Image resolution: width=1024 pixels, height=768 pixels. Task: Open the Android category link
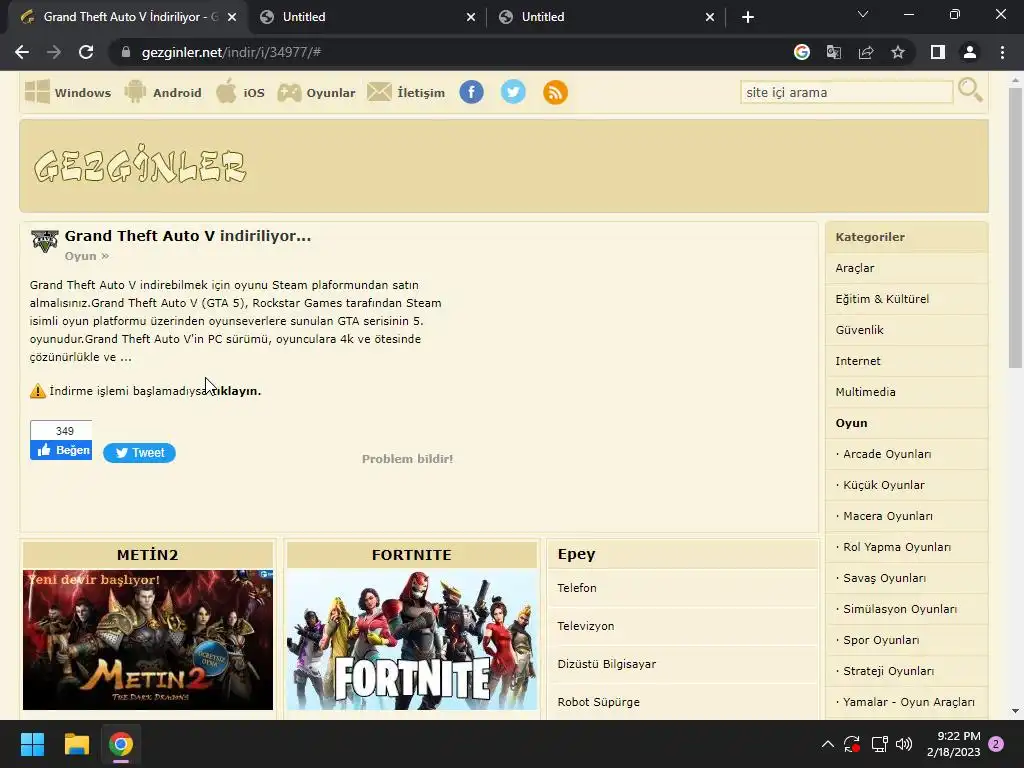pyautogui.click(x=163, y=92)
